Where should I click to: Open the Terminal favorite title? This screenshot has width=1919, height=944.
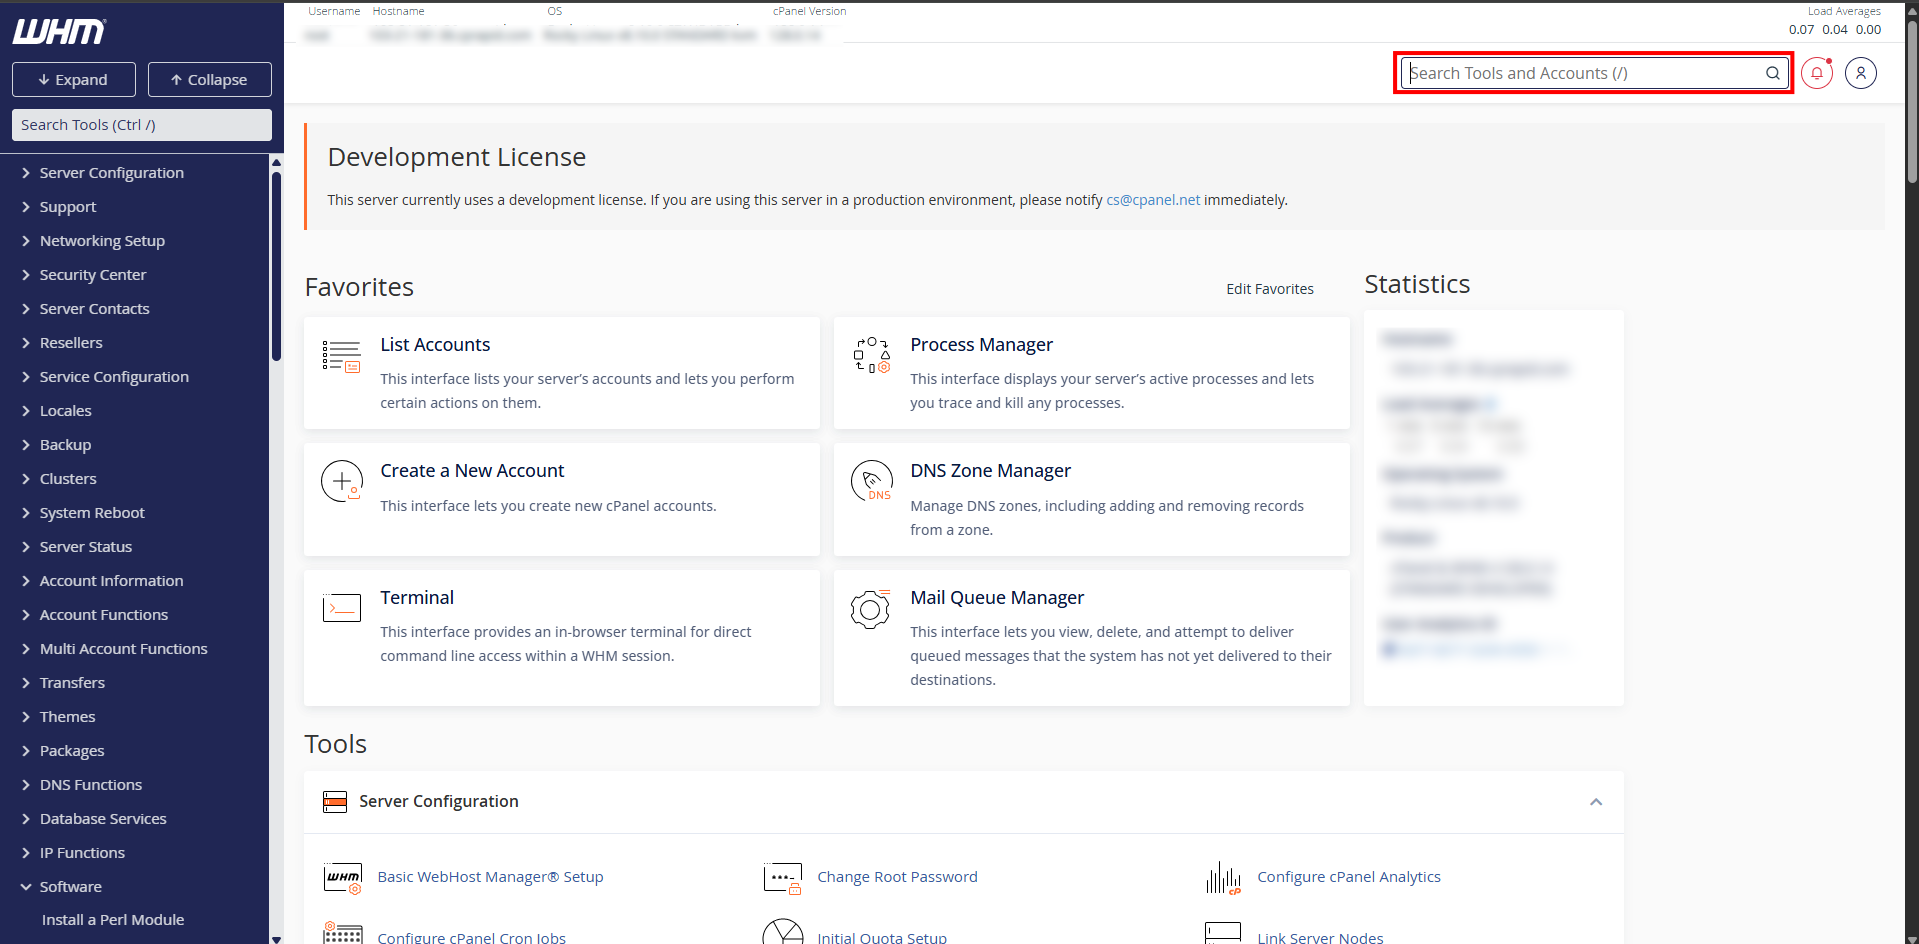point(417,598)
